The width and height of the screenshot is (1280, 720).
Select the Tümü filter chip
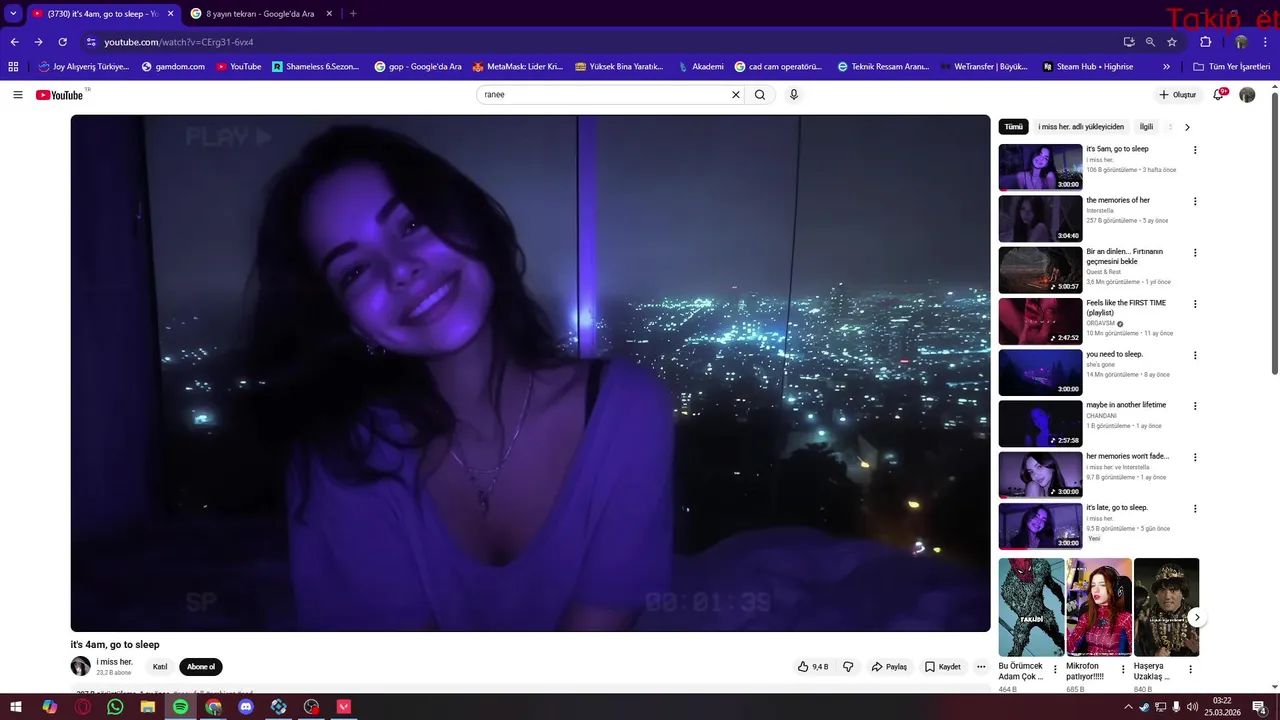click(x=1014, y=127)
